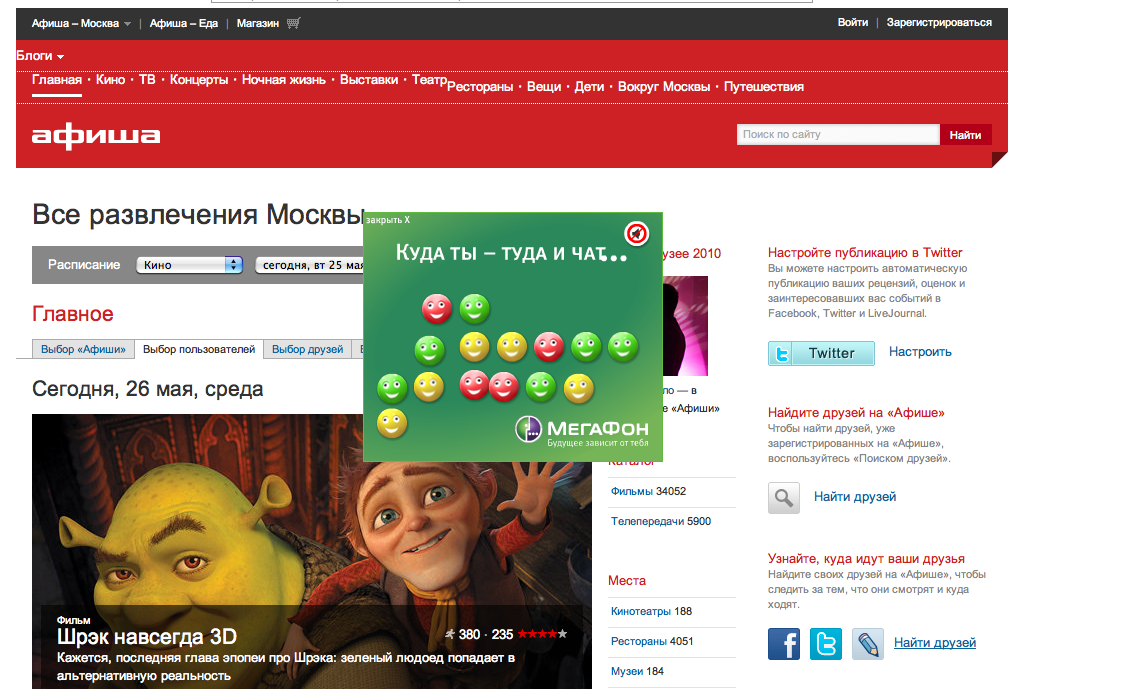Click the 380 · 235 counts on Шрэк card
This screenshot has height=689, width=1136.
pyautogui.click(x=485, y=635)
